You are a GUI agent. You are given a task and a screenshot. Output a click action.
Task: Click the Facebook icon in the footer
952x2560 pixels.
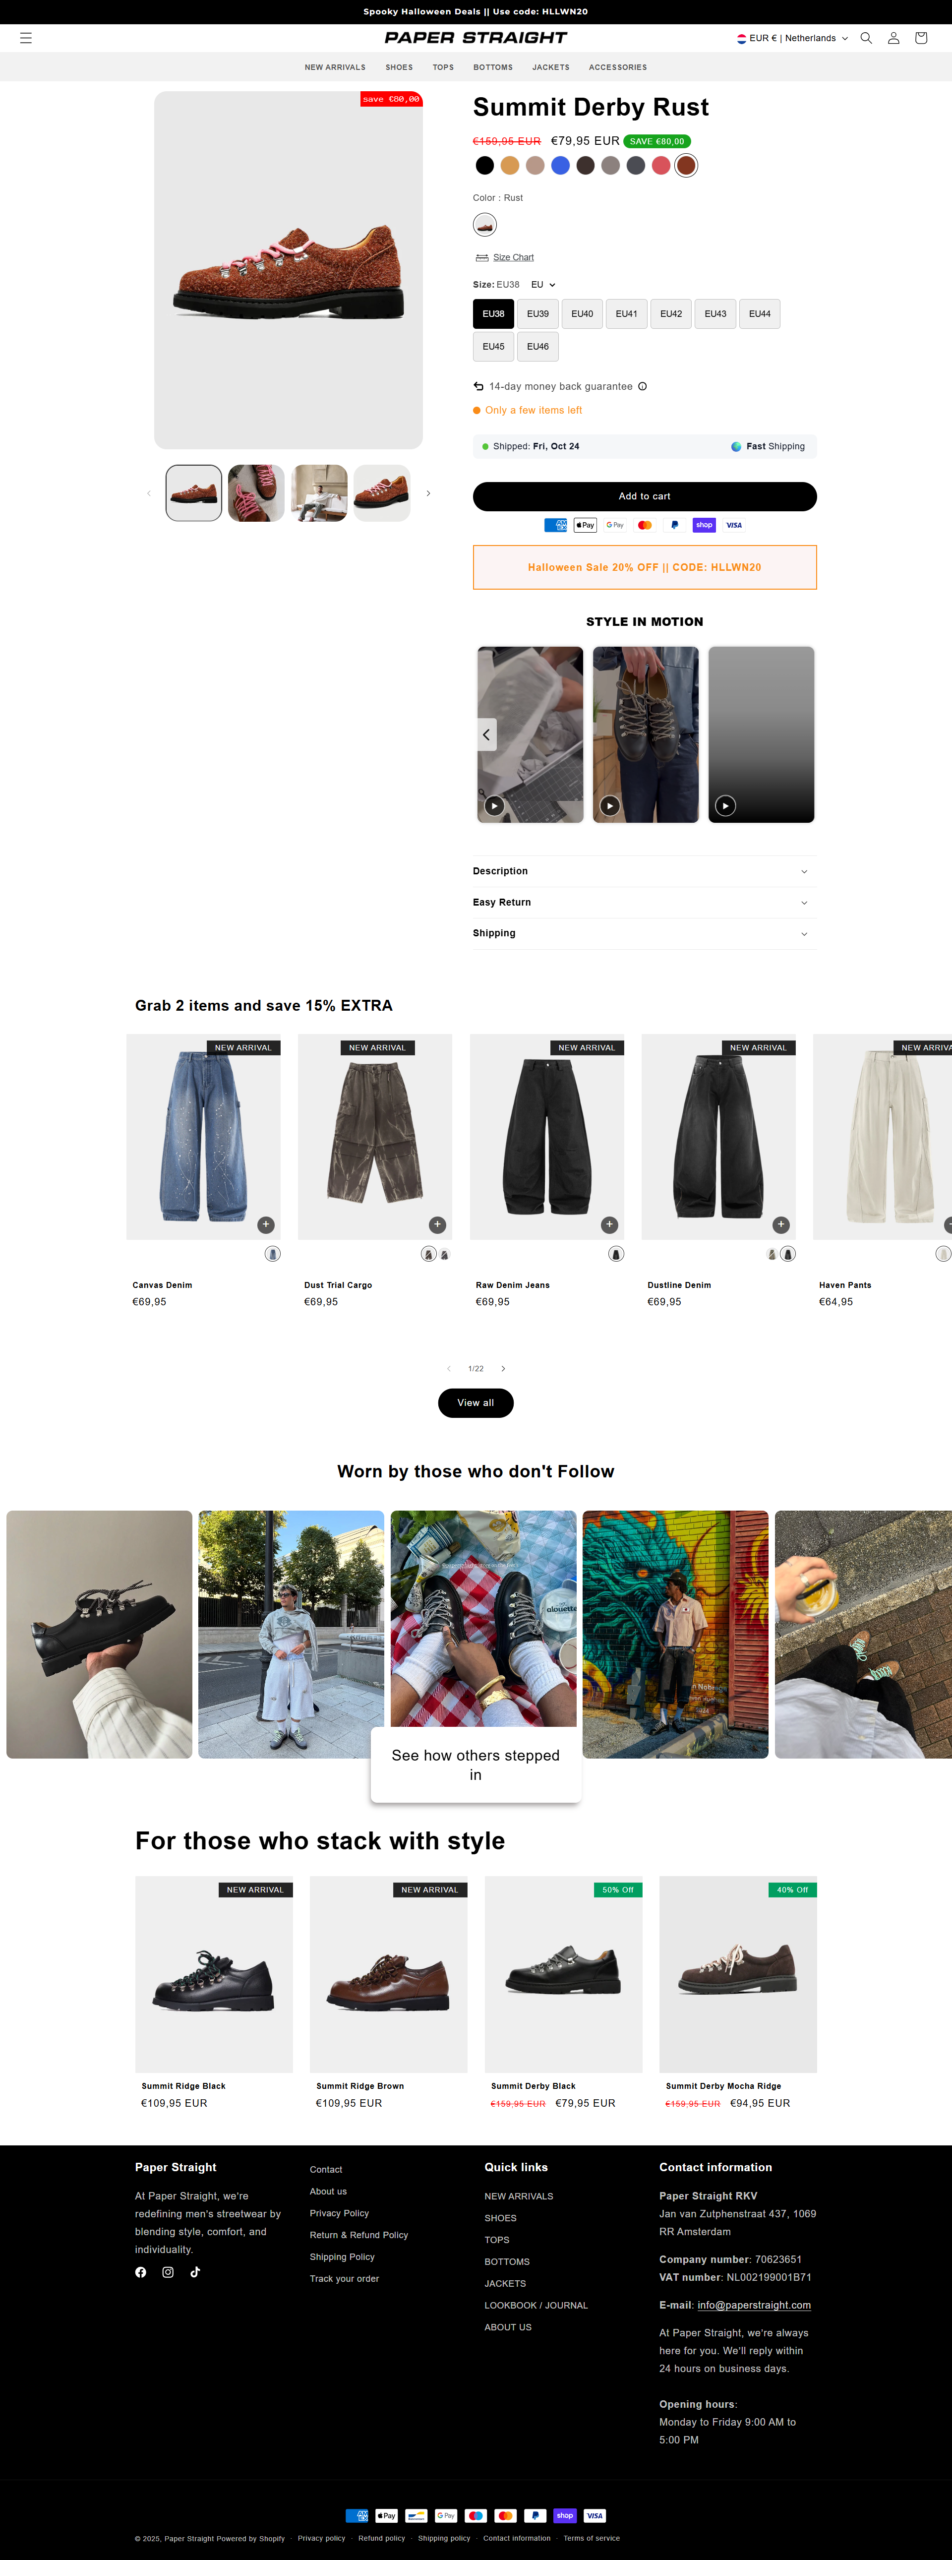[x=141, y=2272]
